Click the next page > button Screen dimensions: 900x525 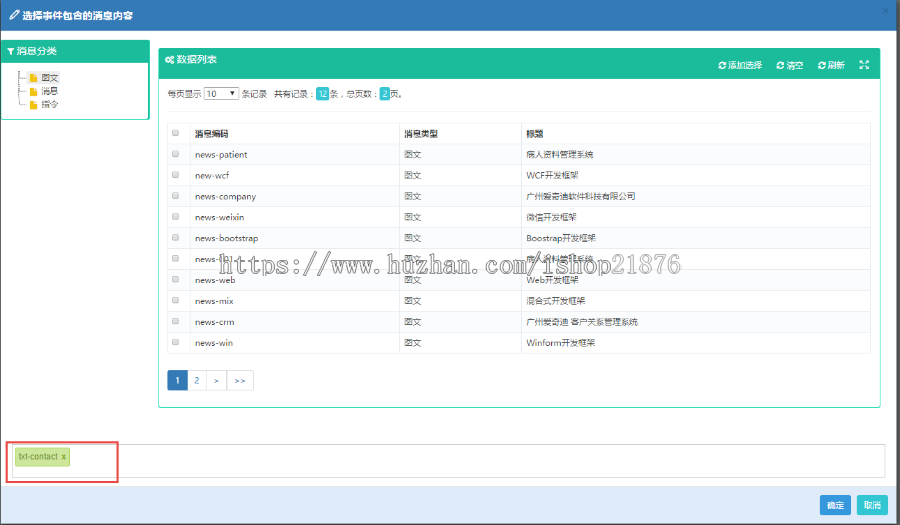[216, 380]
